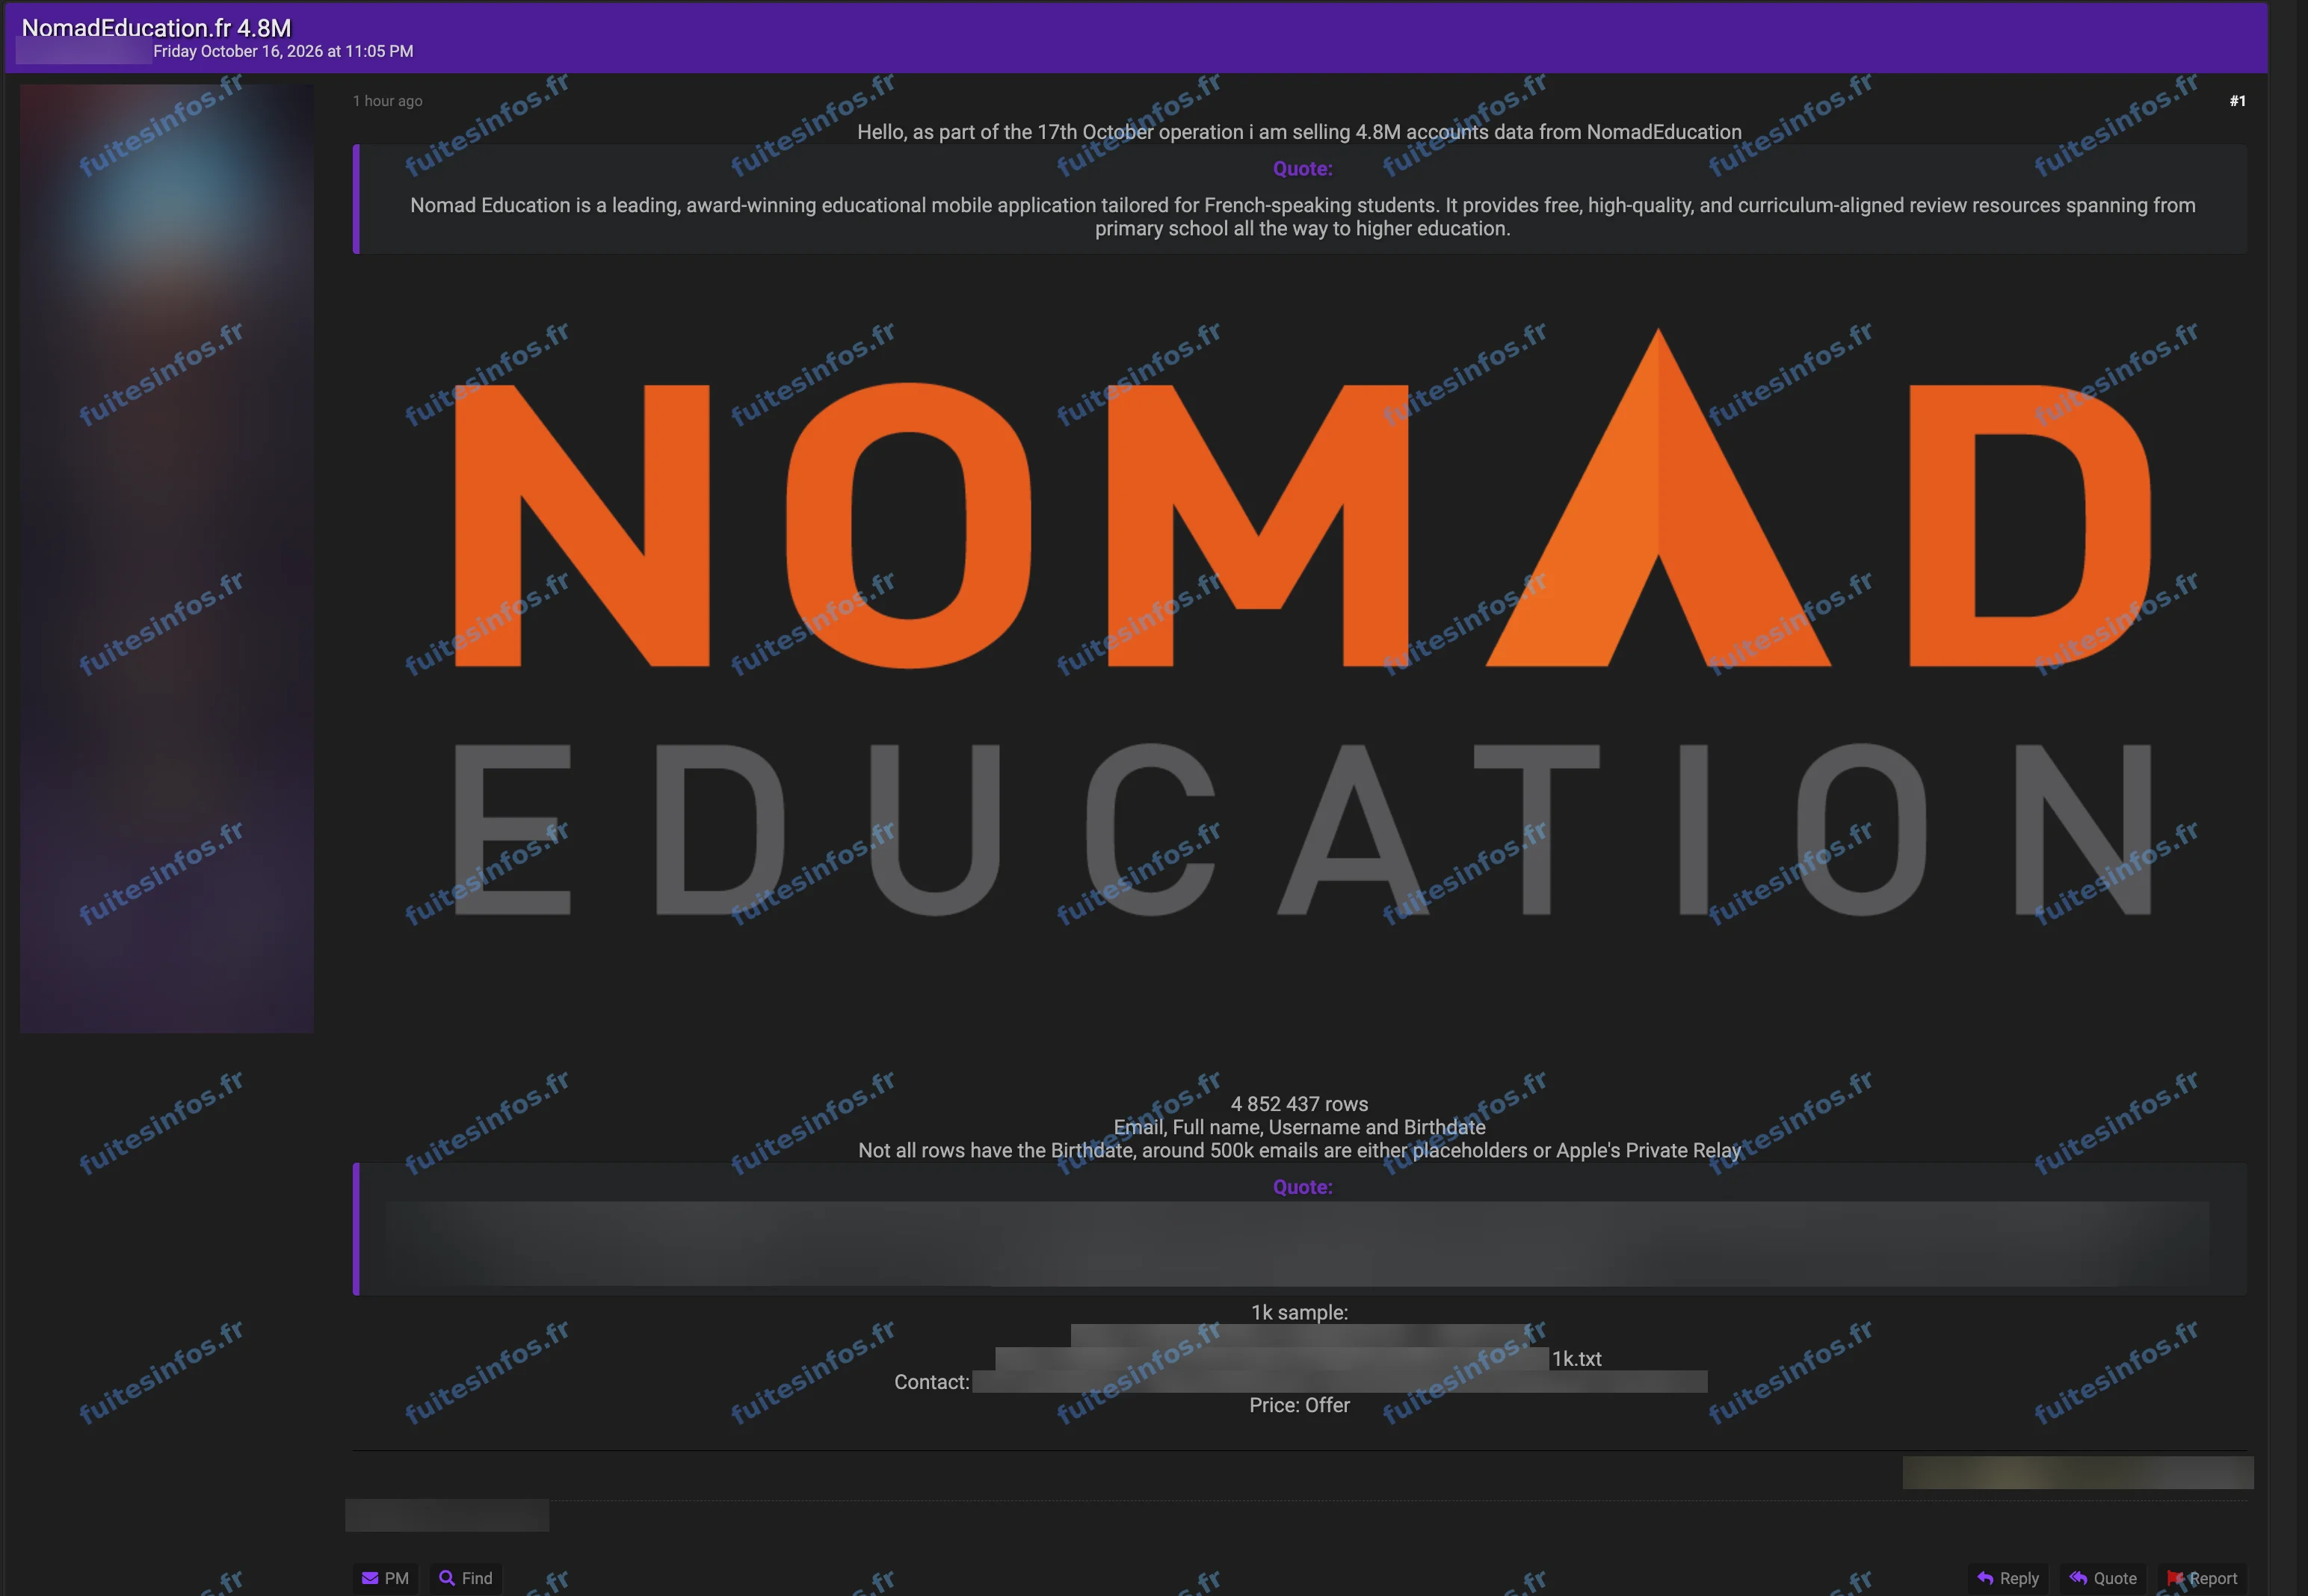Click the 'Contact:' label

(x=932, y=1382)
